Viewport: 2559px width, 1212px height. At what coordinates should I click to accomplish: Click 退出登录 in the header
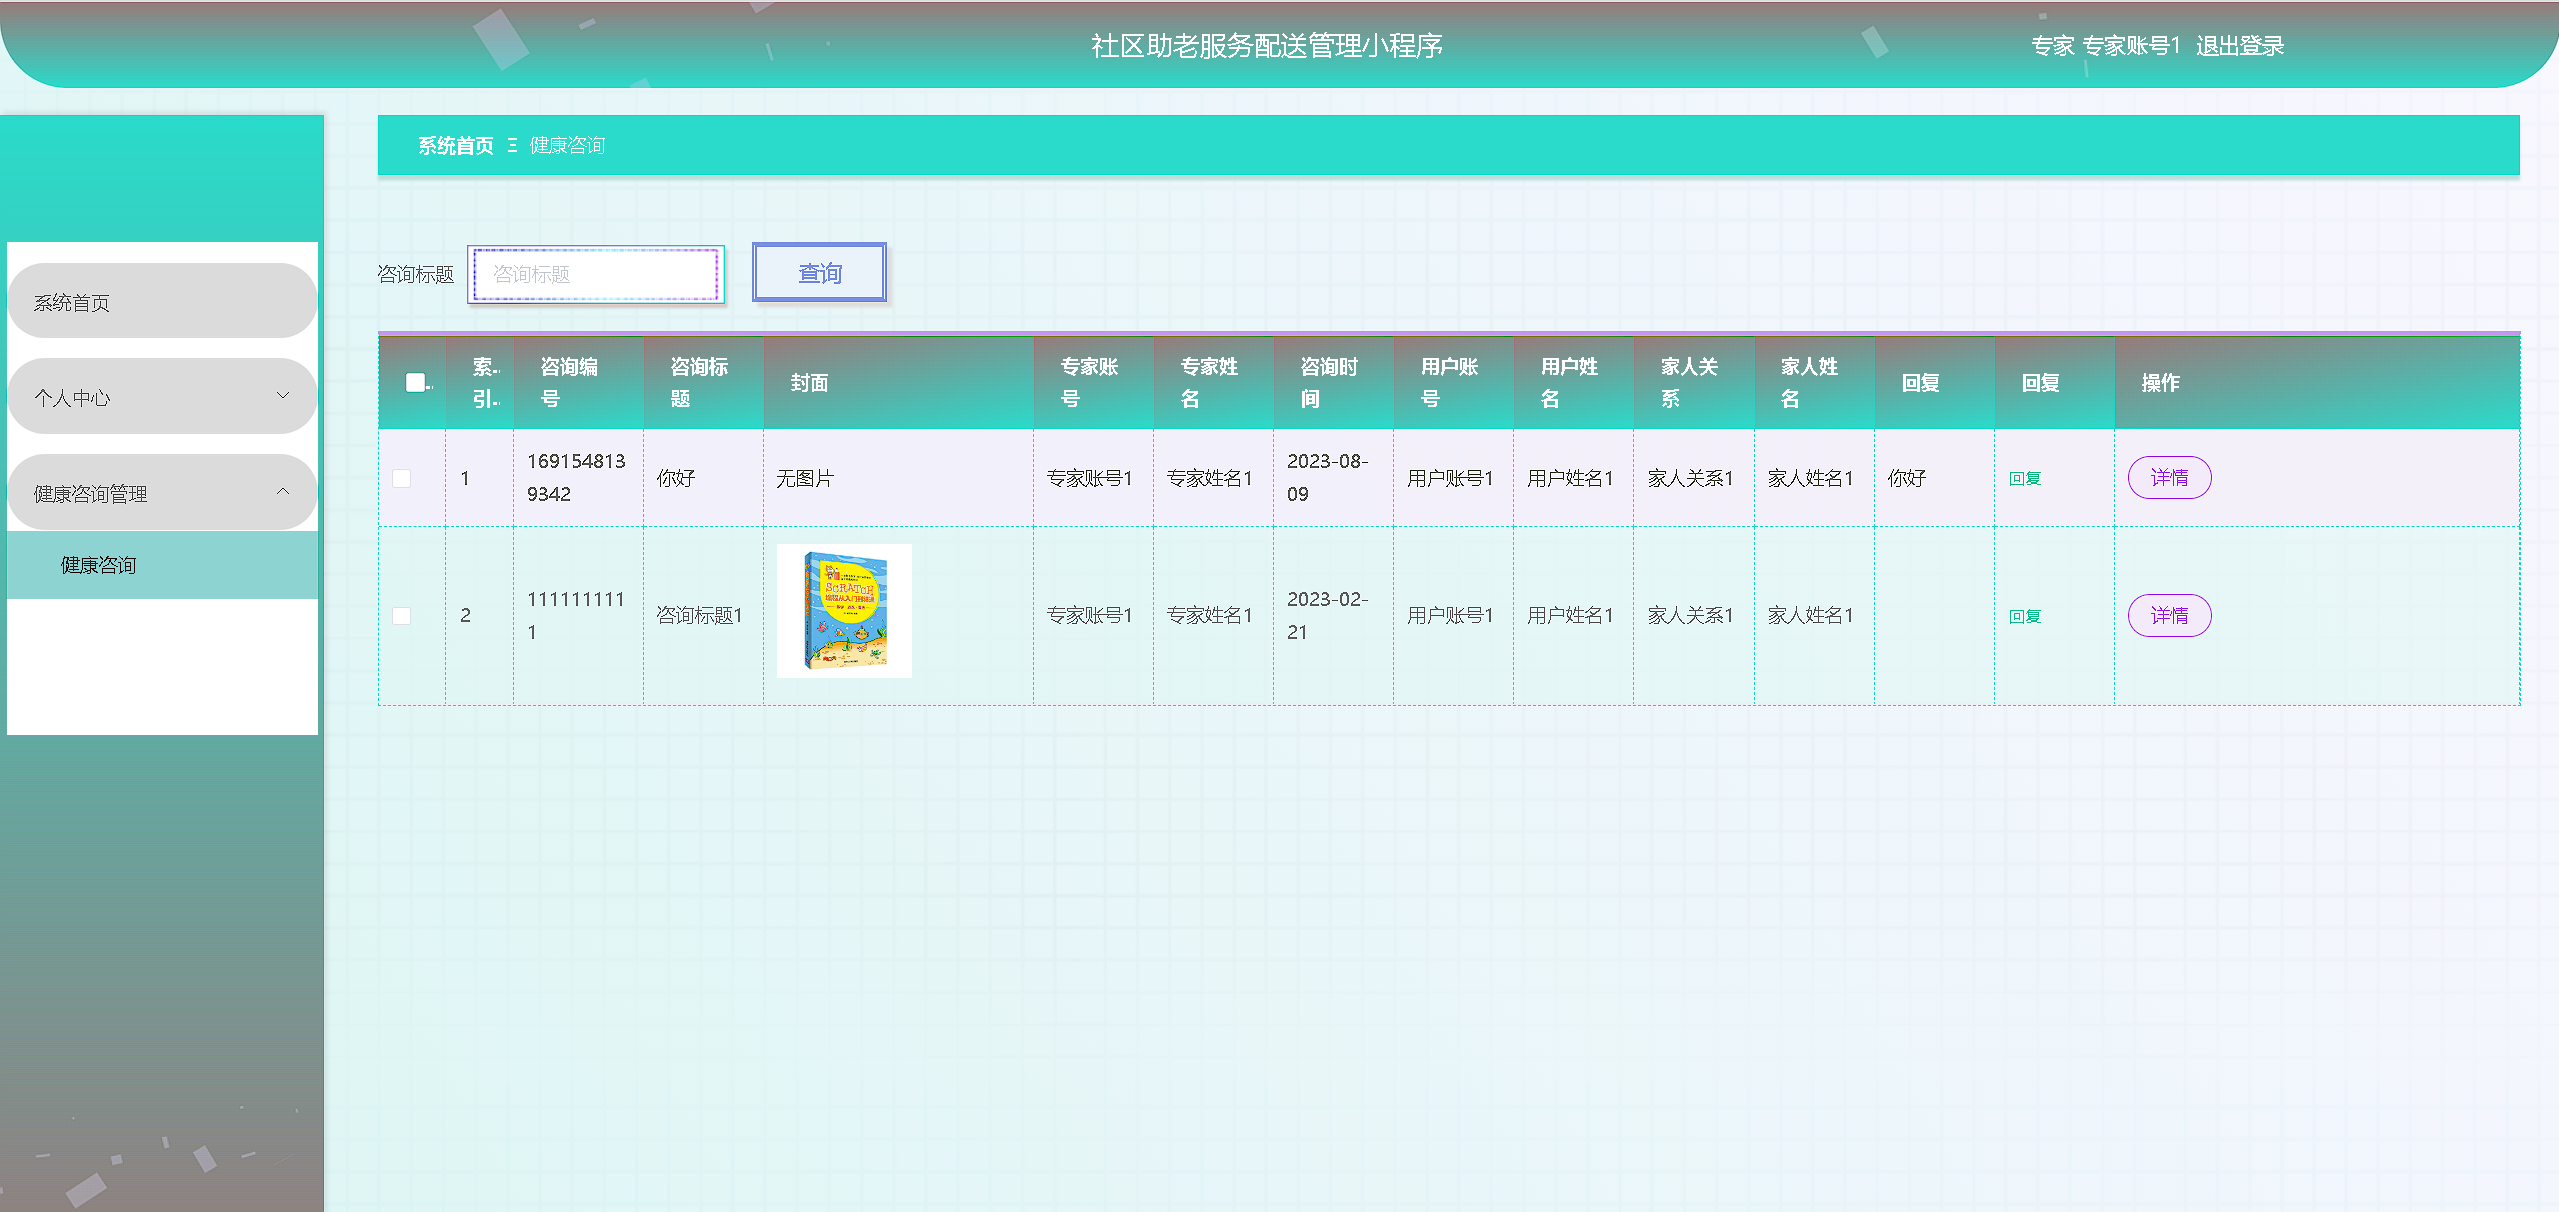pyautogui.click(x=2239, y=46)
